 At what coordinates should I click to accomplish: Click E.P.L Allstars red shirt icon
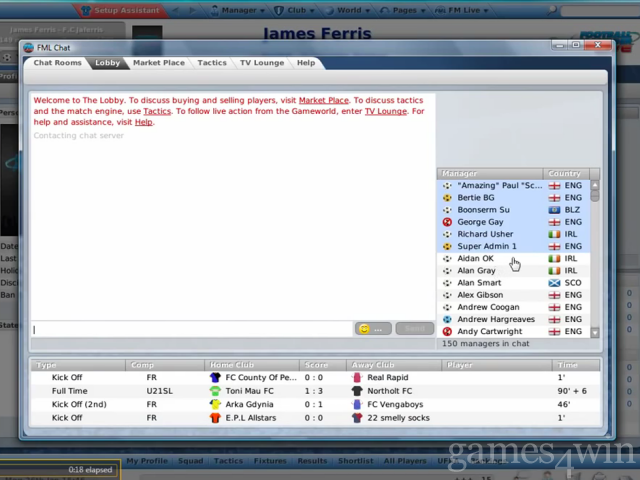215,417
